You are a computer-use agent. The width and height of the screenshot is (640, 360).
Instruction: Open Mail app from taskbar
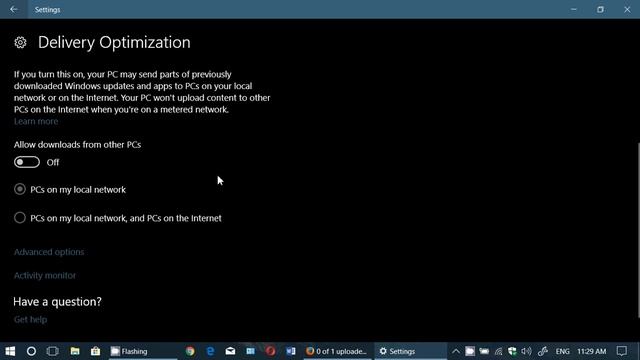(230, 351)
